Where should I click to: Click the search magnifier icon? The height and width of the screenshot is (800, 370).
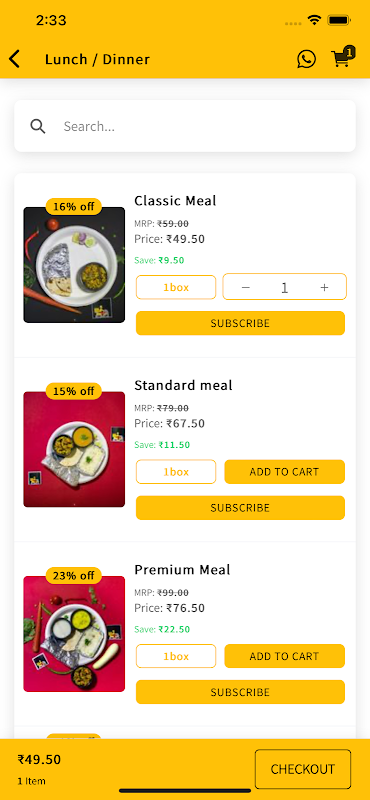click(38, 126)
